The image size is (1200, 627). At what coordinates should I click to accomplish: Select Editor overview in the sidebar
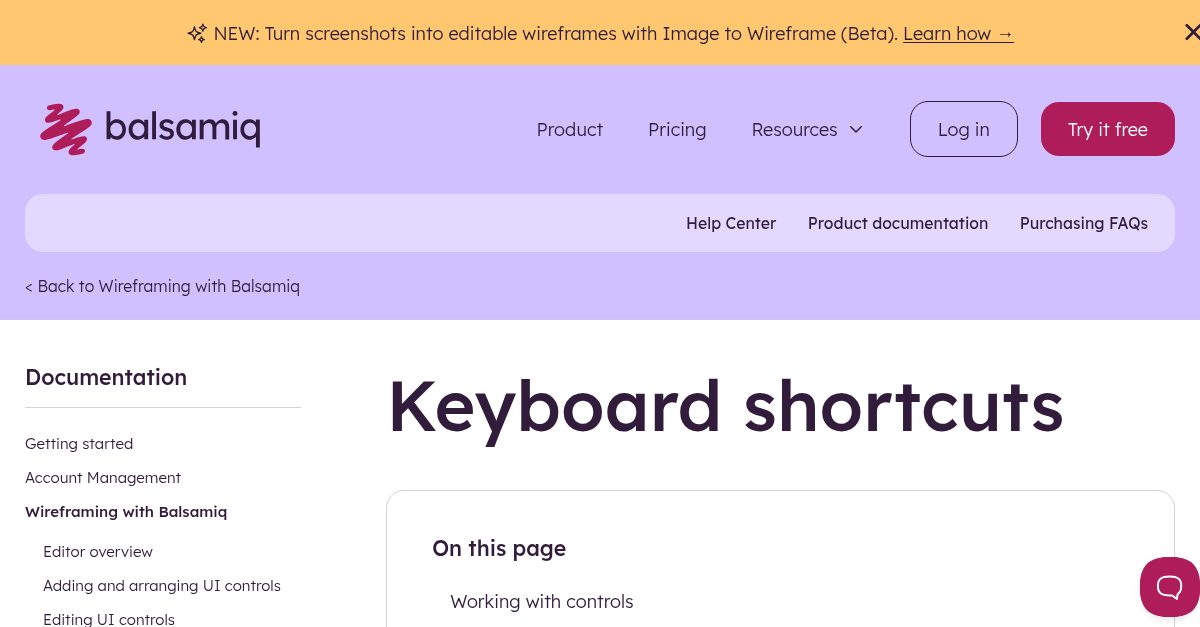97,551
